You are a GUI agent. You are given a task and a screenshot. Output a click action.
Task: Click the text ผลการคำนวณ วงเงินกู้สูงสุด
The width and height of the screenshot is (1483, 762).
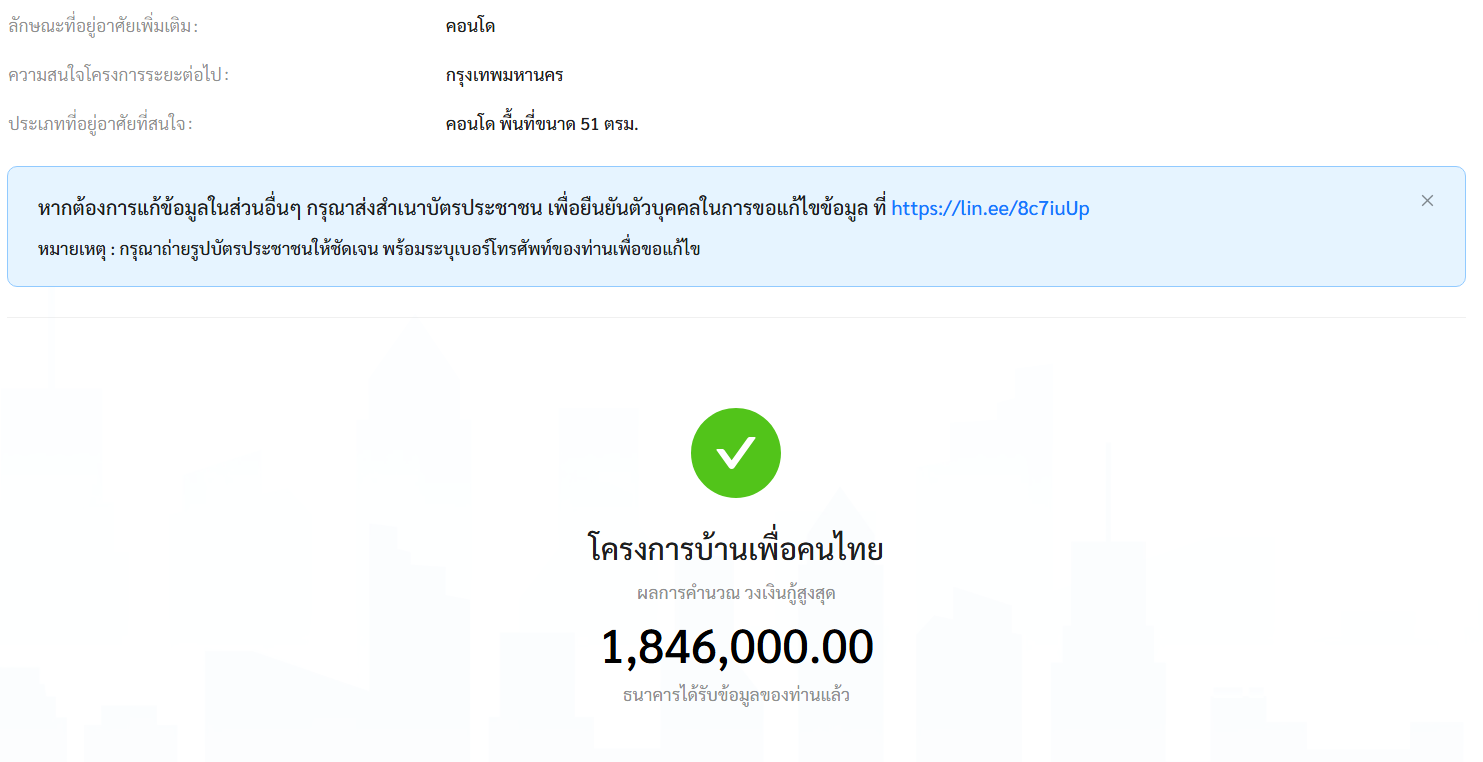point(736,593)
